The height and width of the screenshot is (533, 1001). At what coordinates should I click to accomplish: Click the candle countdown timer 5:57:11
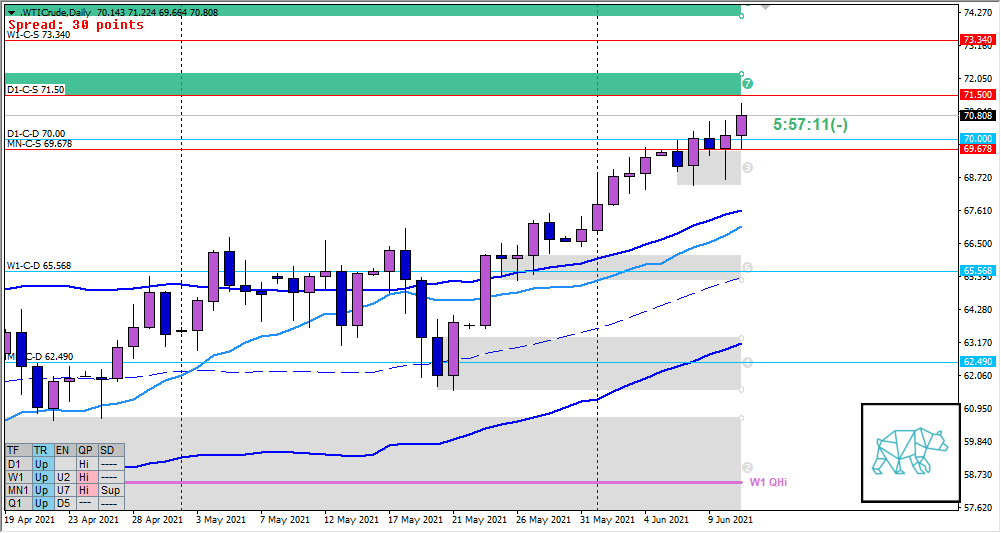[x=811, y=125]
